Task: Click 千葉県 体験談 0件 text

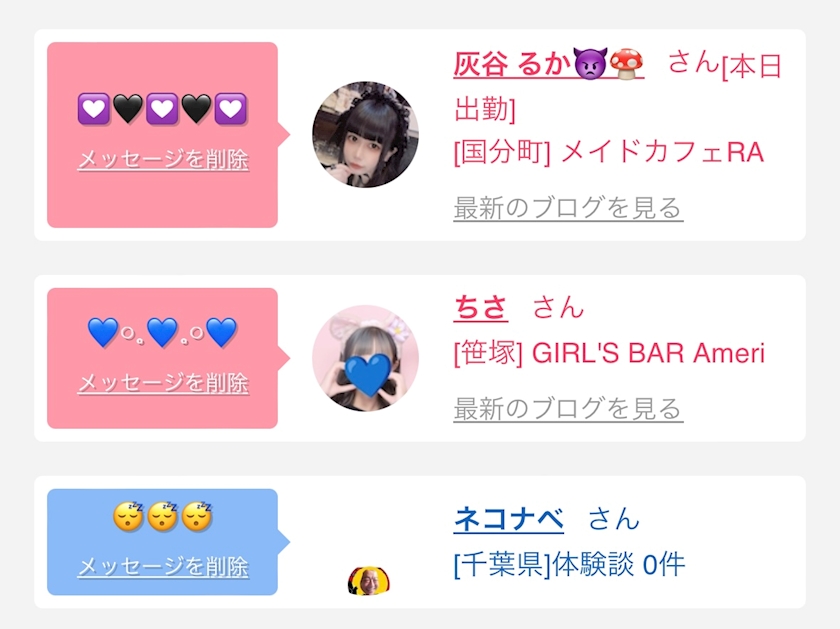Action: (x=569, y=565)
